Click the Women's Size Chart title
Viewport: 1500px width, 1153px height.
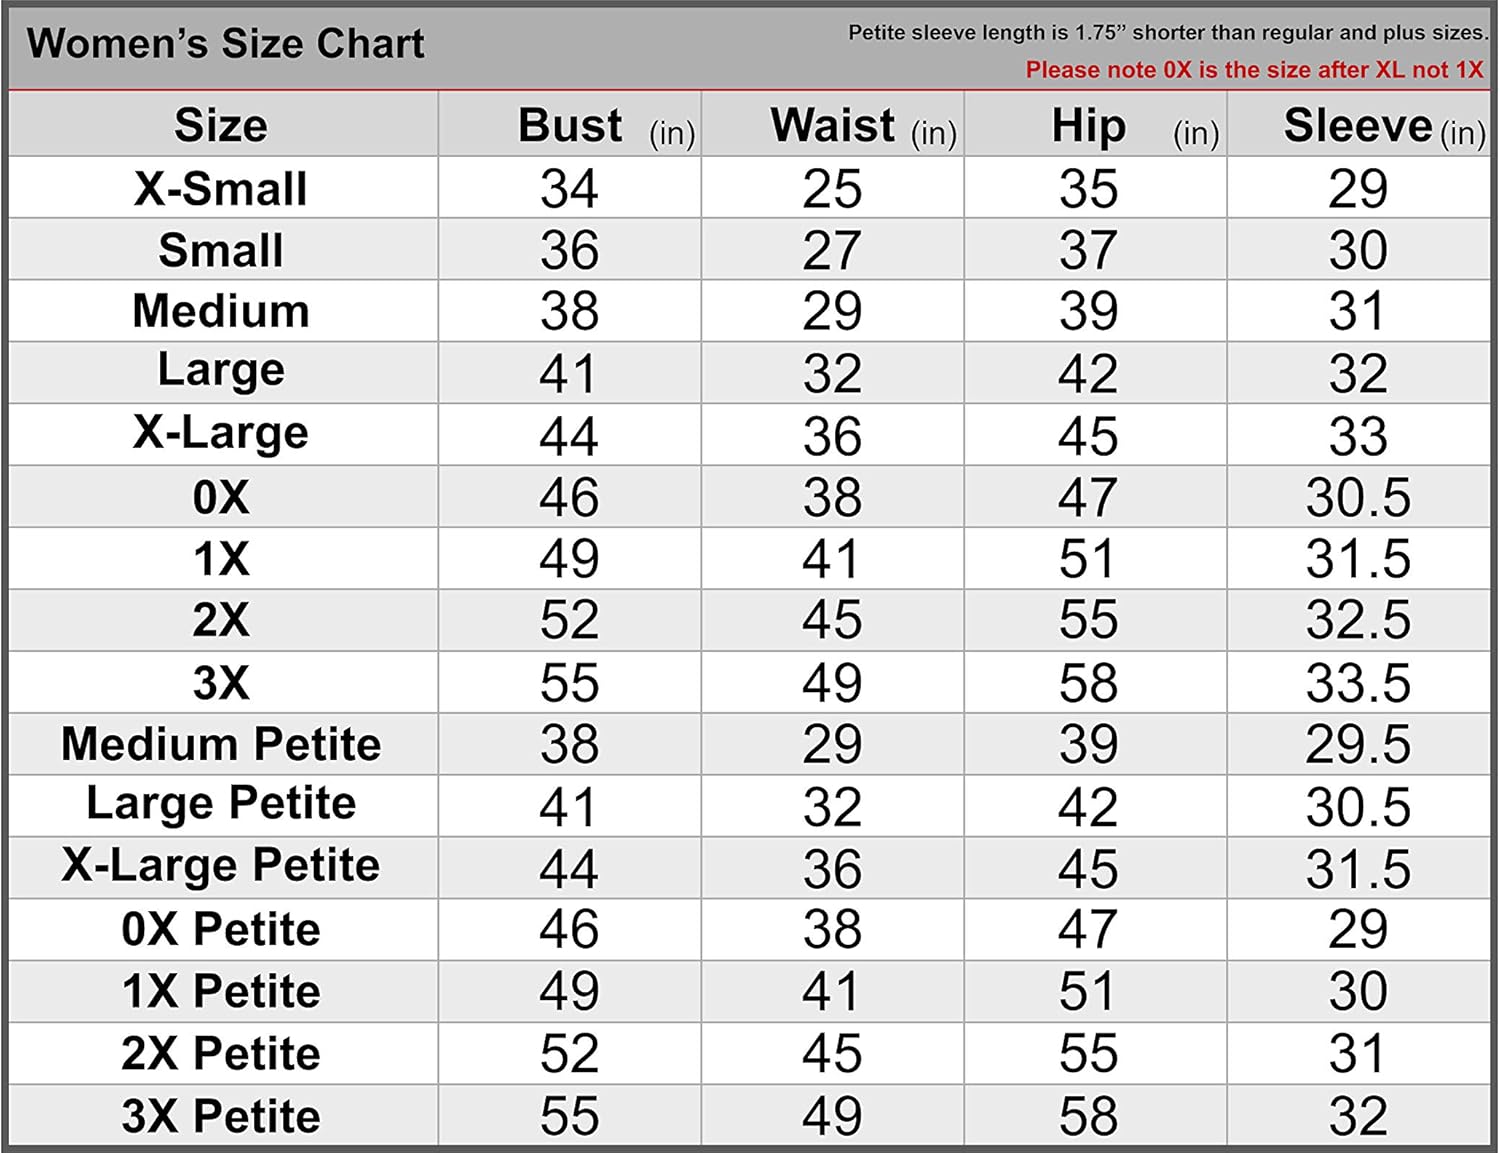click(225, 44)
